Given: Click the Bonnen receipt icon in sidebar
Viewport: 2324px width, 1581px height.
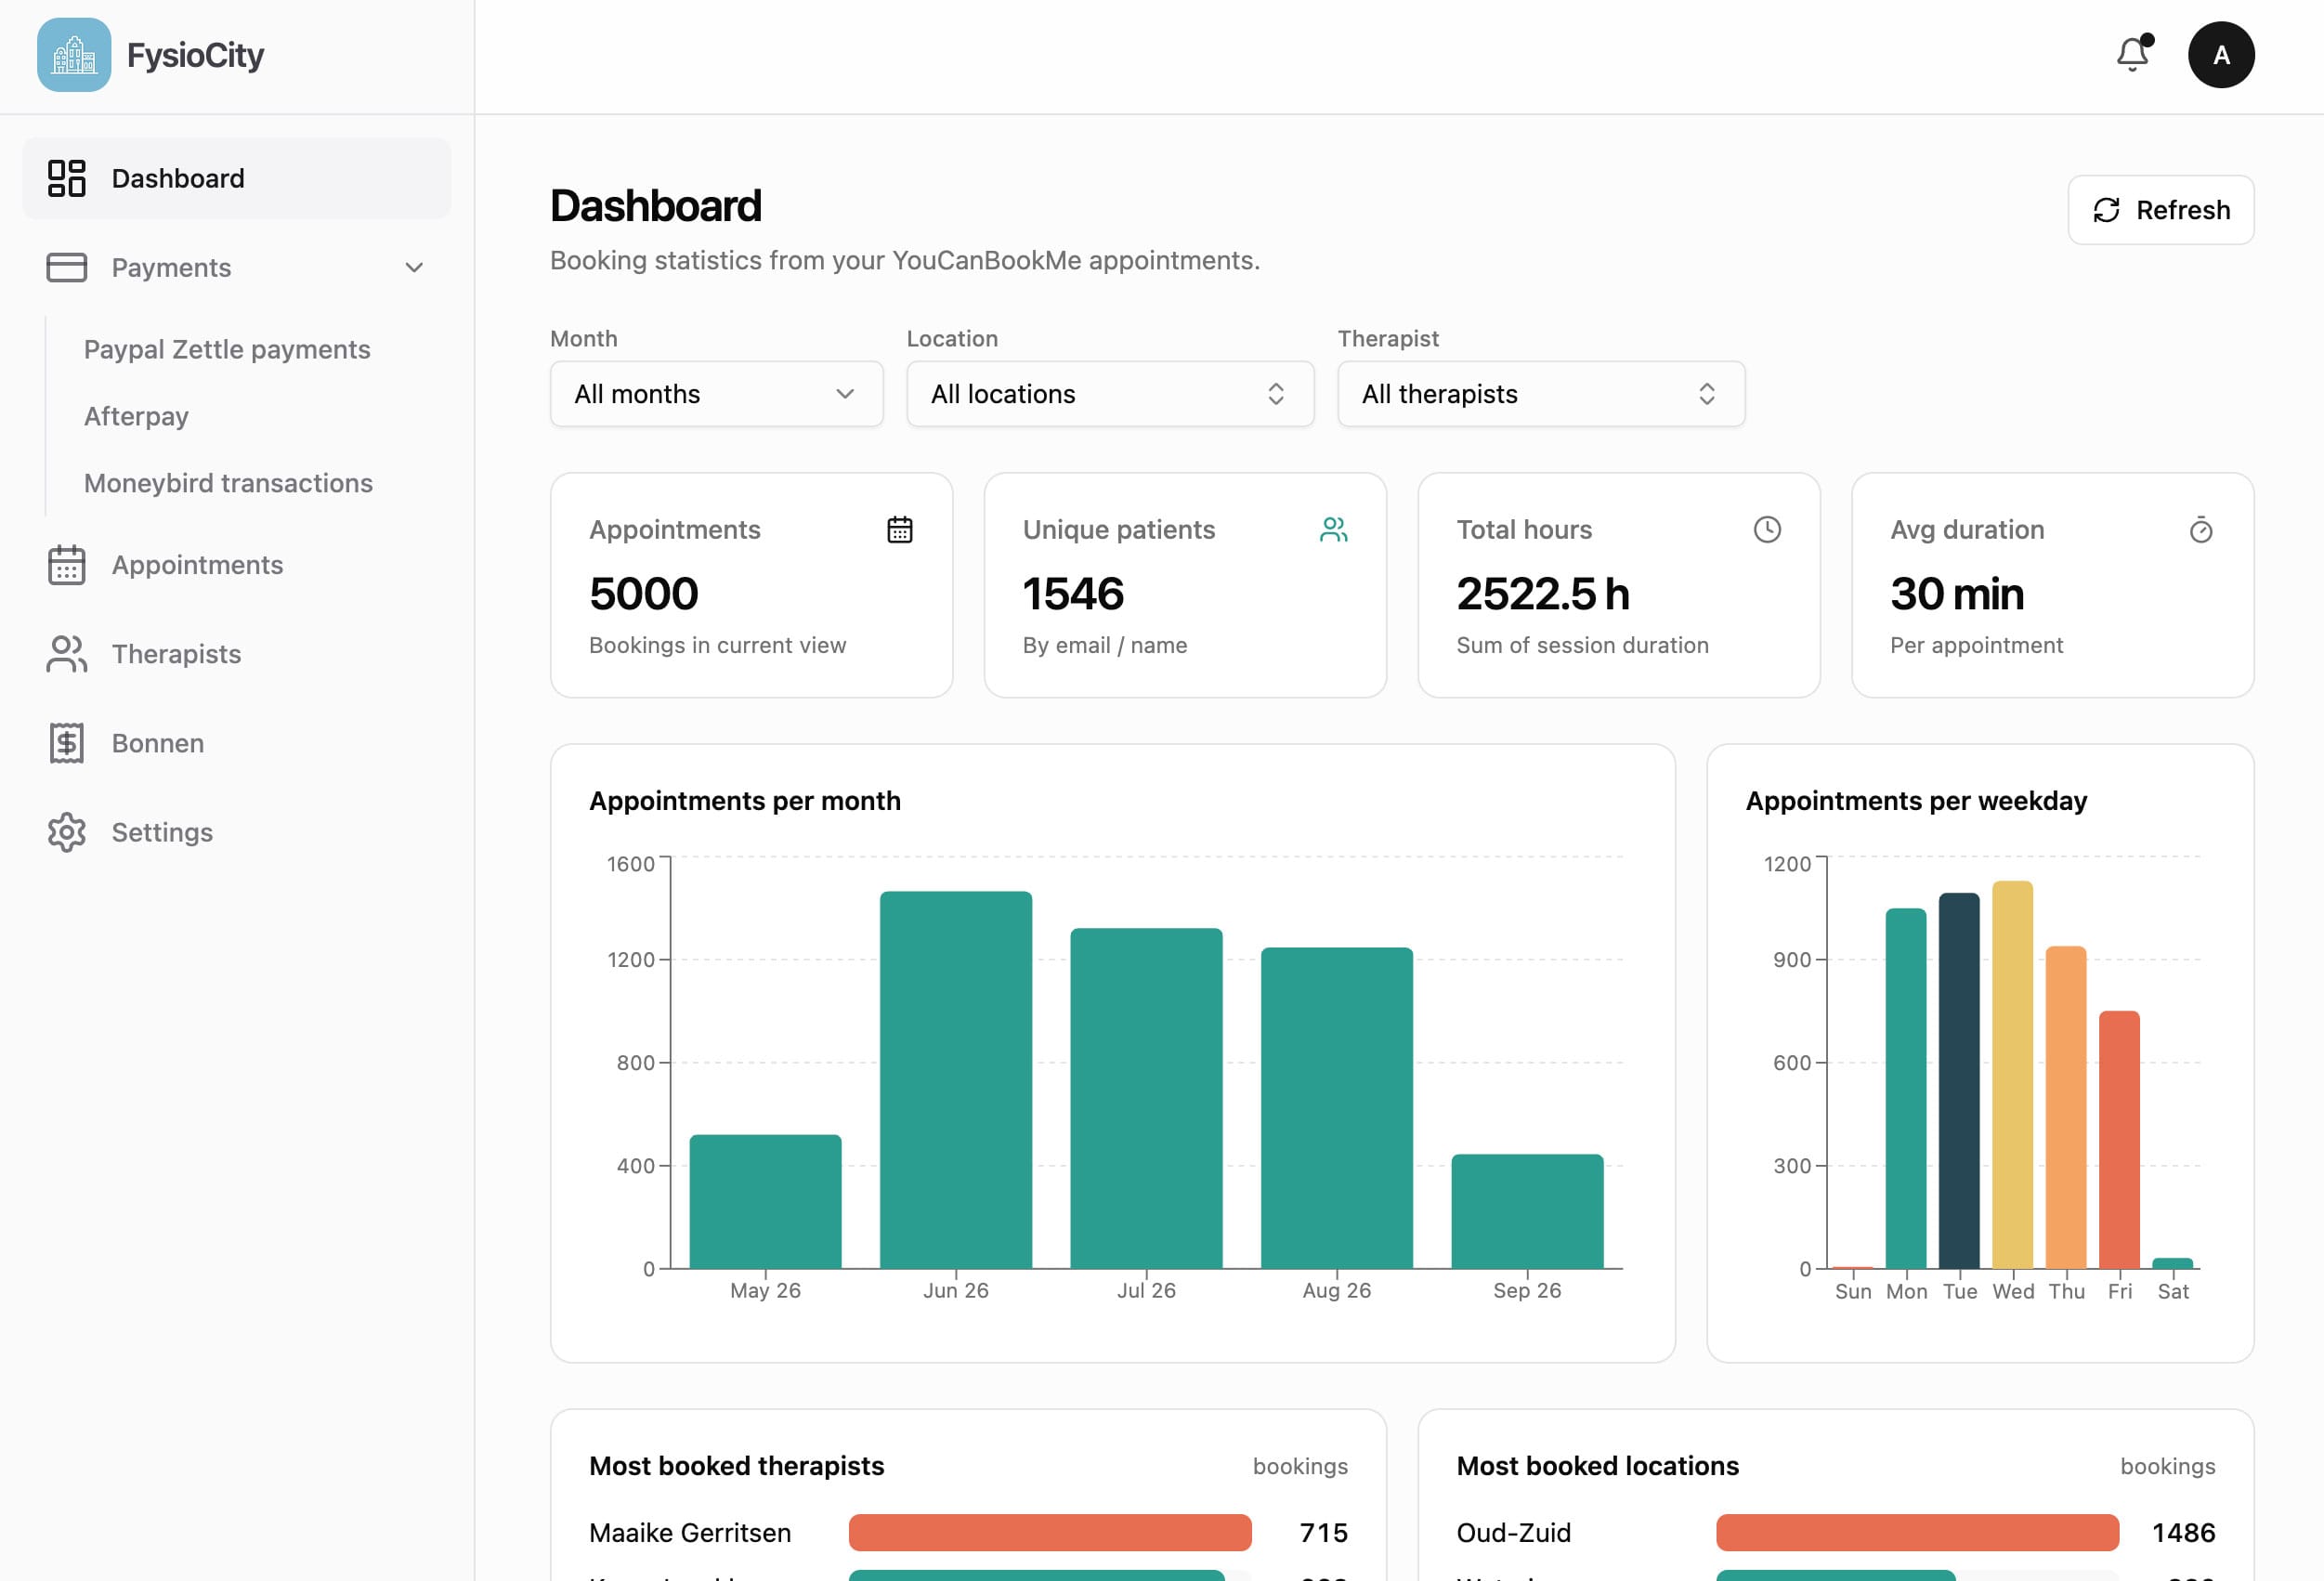Looking at the screenshot, I should coord(67,743).
